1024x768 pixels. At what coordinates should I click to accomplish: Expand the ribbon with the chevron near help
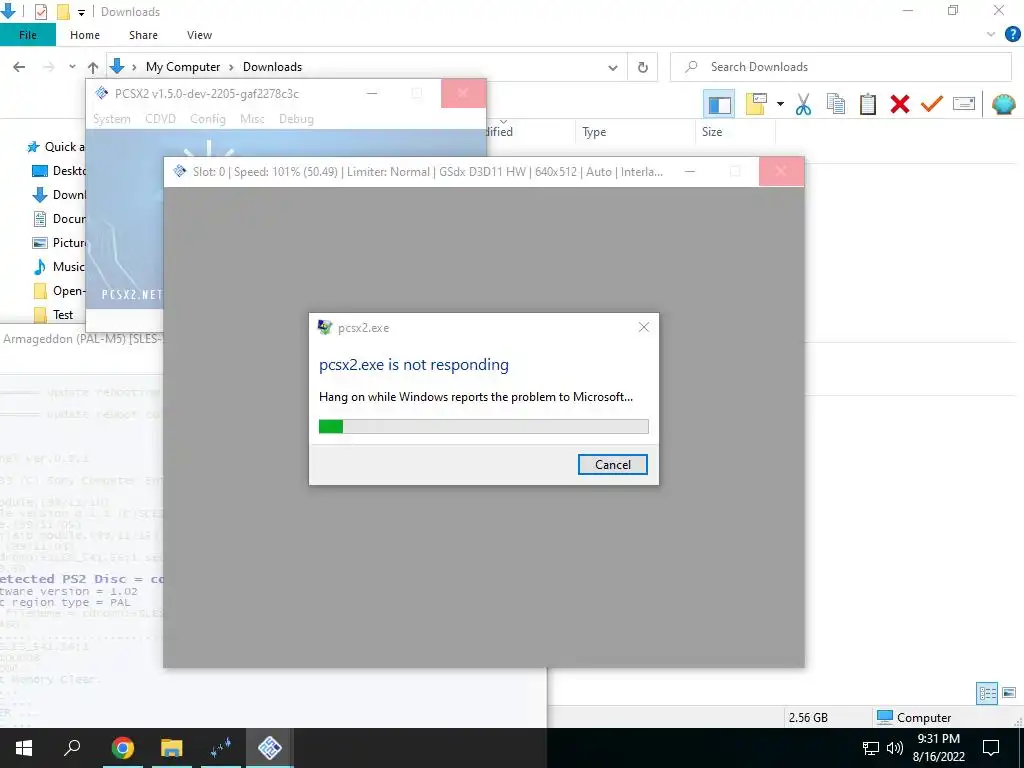pyautogui.click(x=991, y=35)
